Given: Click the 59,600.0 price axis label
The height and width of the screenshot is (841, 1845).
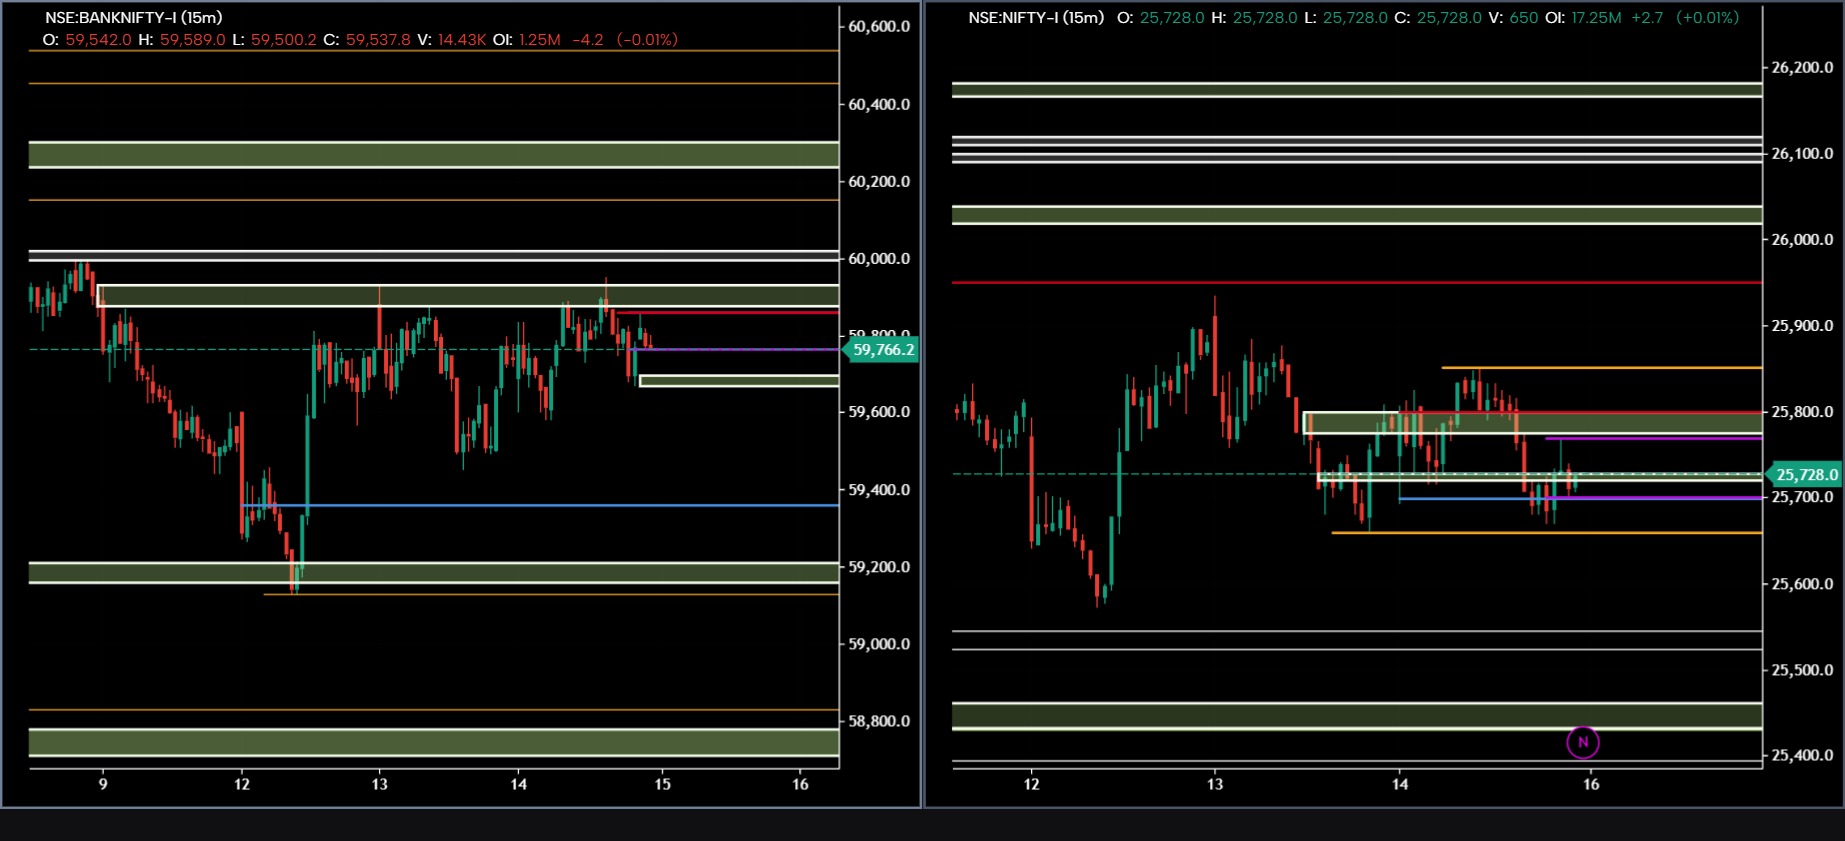Looking at the screenshot, I should click(x=879, y=412).
